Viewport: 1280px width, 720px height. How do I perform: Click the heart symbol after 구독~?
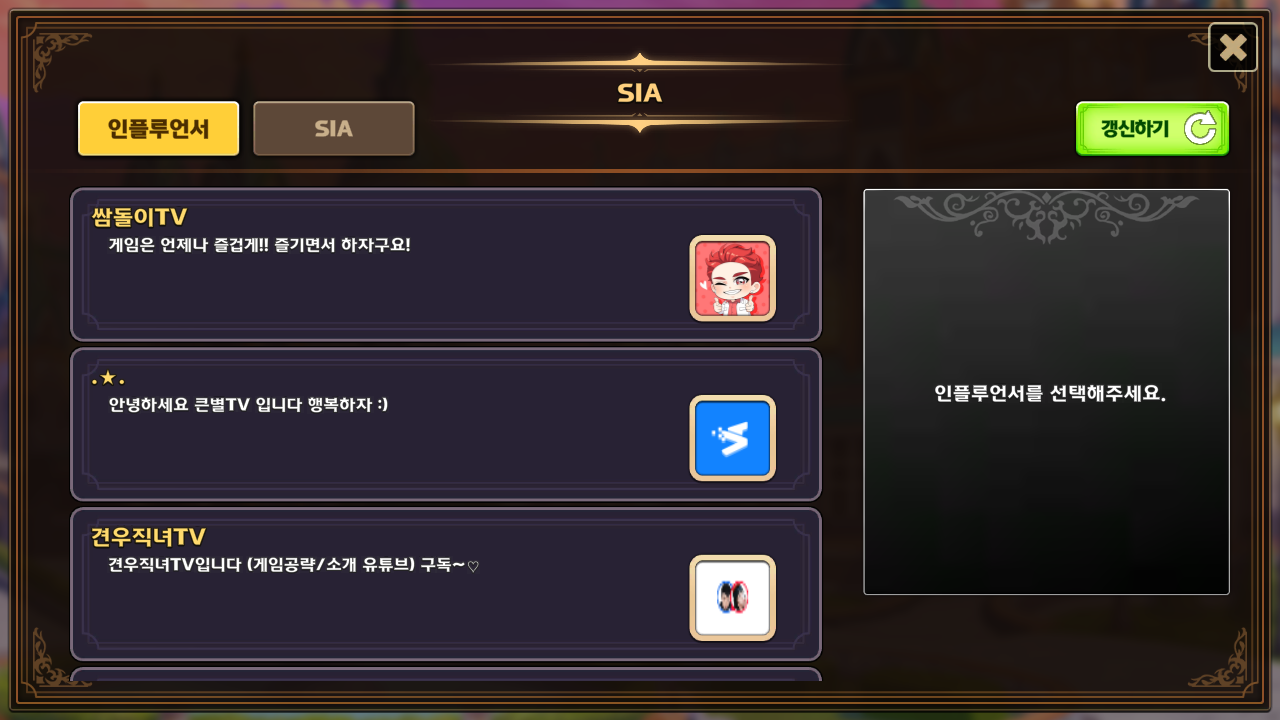tap(474, 566)
